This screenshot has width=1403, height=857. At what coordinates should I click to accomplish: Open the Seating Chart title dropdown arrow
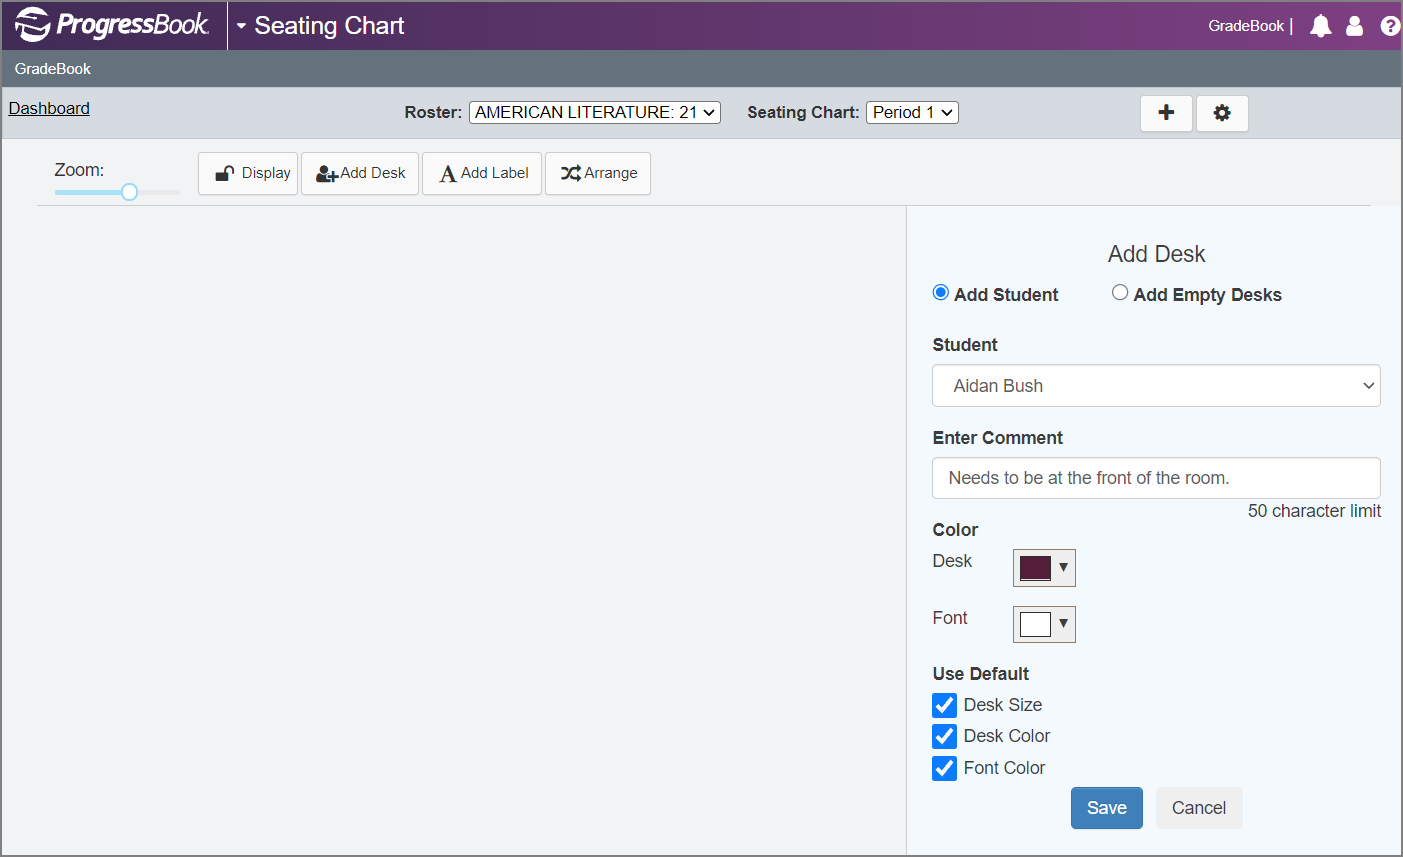[x=241, y=26]
